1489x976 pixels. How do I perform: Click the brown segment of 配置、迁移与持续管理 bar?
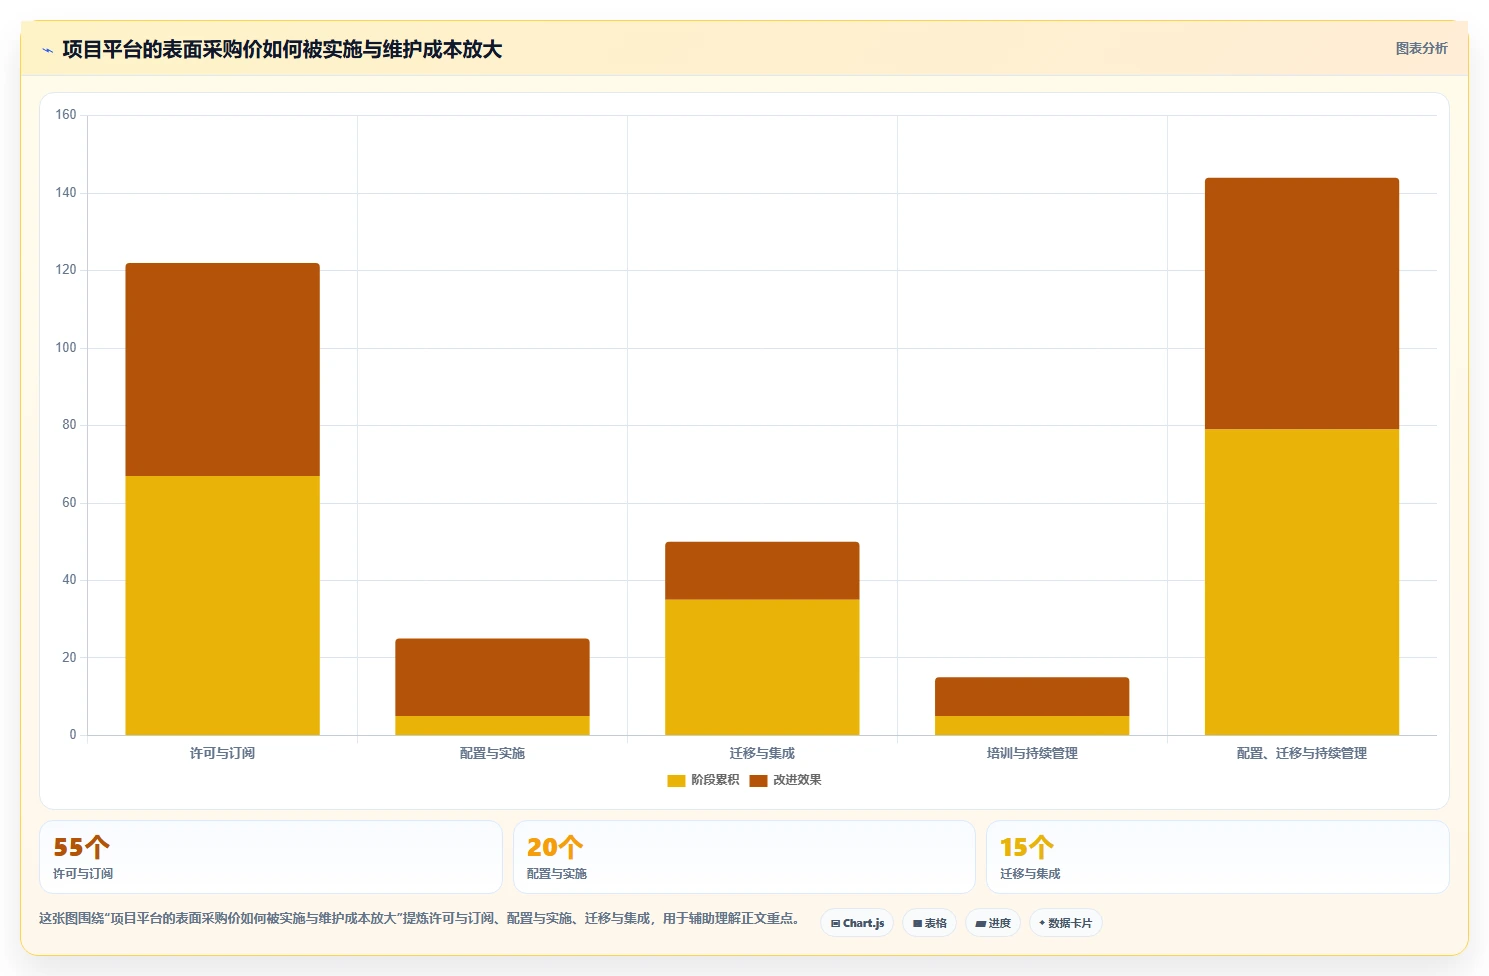1302,303
